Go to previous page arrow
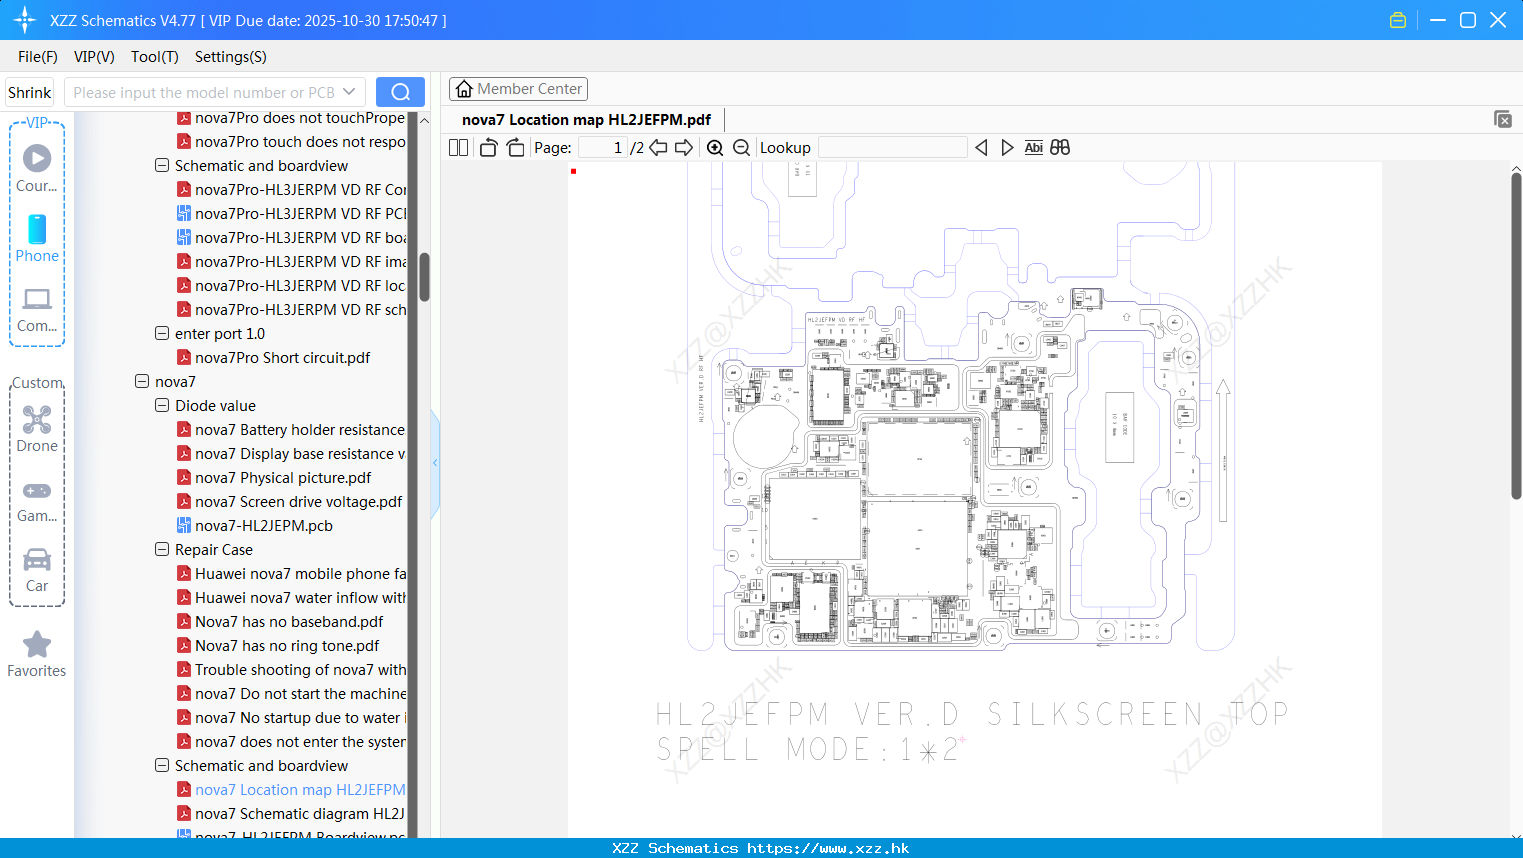 [658, 148]
